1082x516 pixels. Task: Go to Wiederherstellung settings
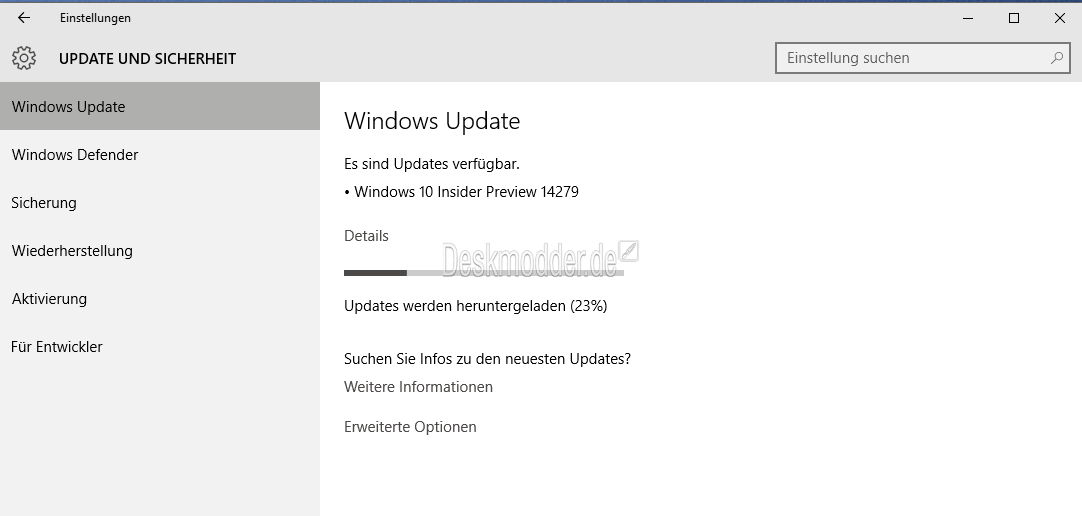click(x=160, y=250)
